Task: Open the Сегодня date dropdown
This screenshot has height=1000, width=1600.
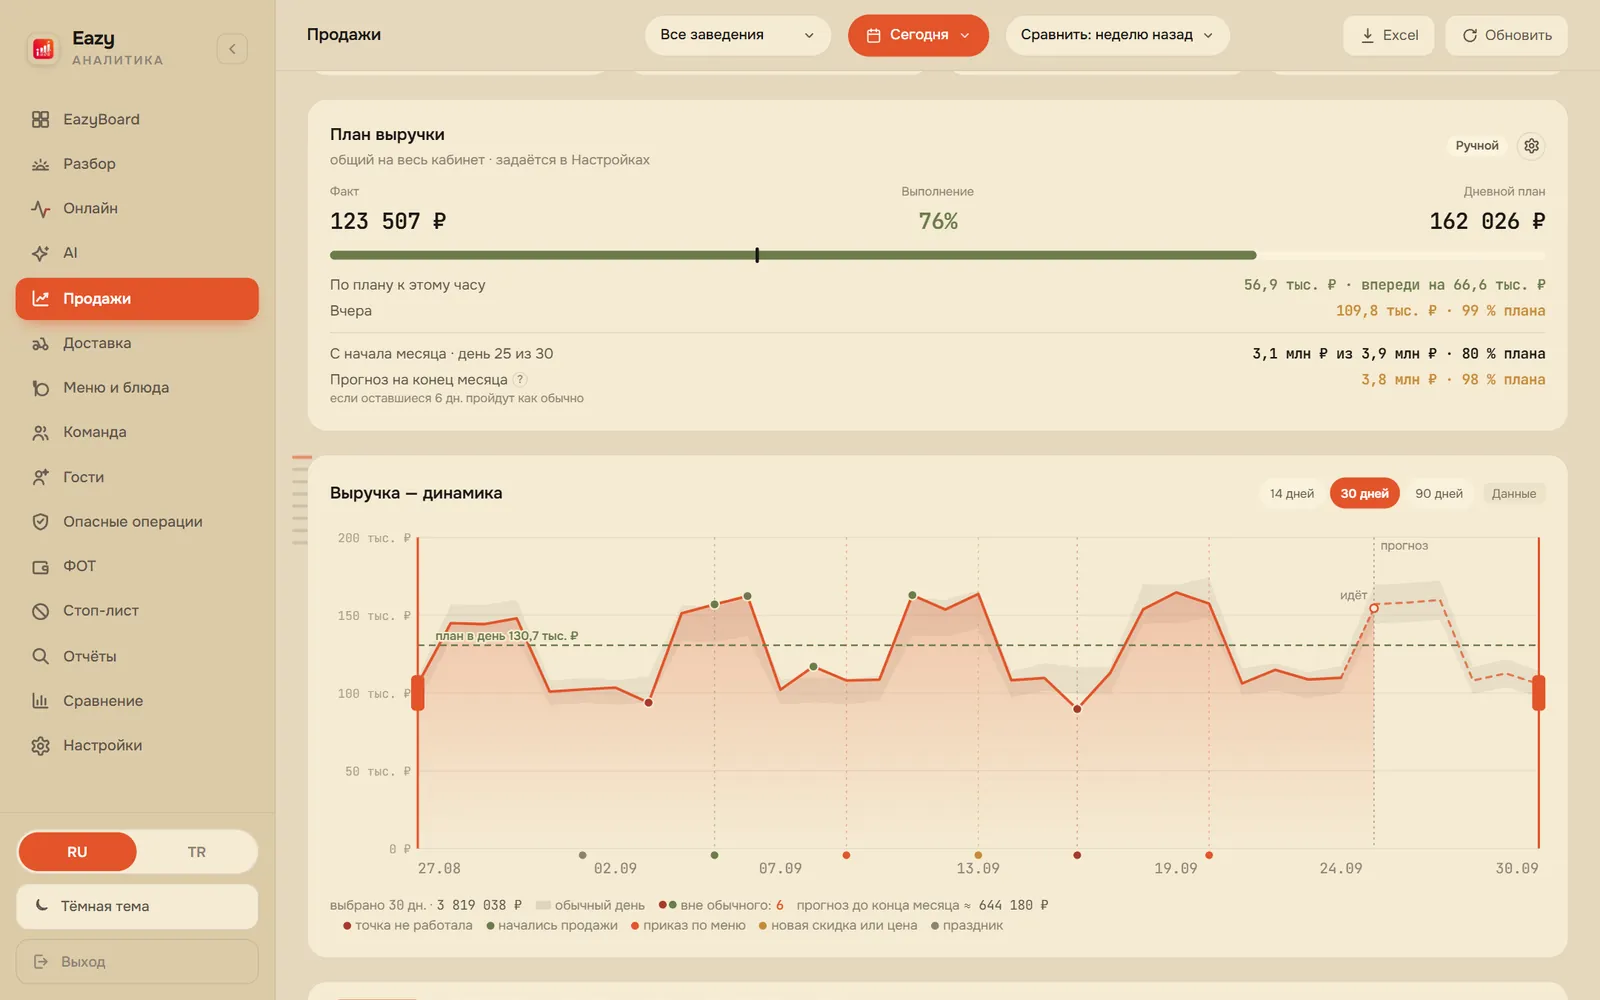Action: click(x=918, y=35)
